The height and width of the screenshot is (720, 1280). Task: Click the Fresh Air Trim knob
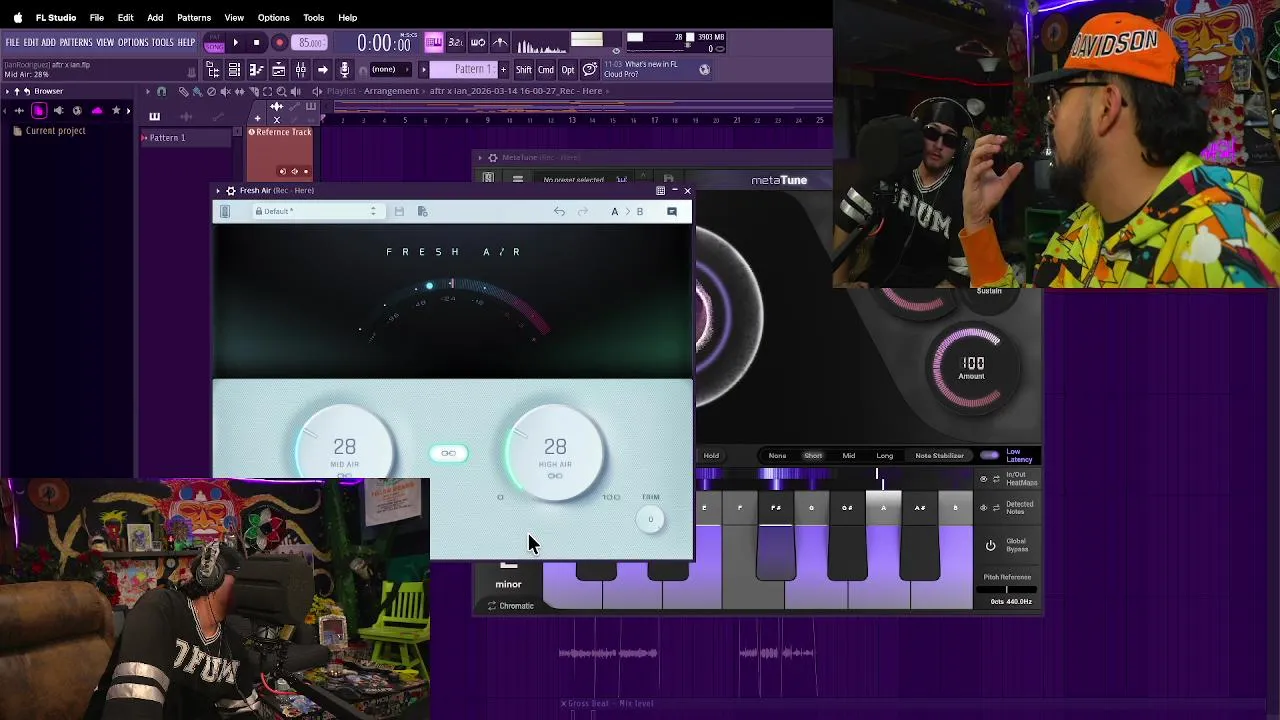pos(650,519)
